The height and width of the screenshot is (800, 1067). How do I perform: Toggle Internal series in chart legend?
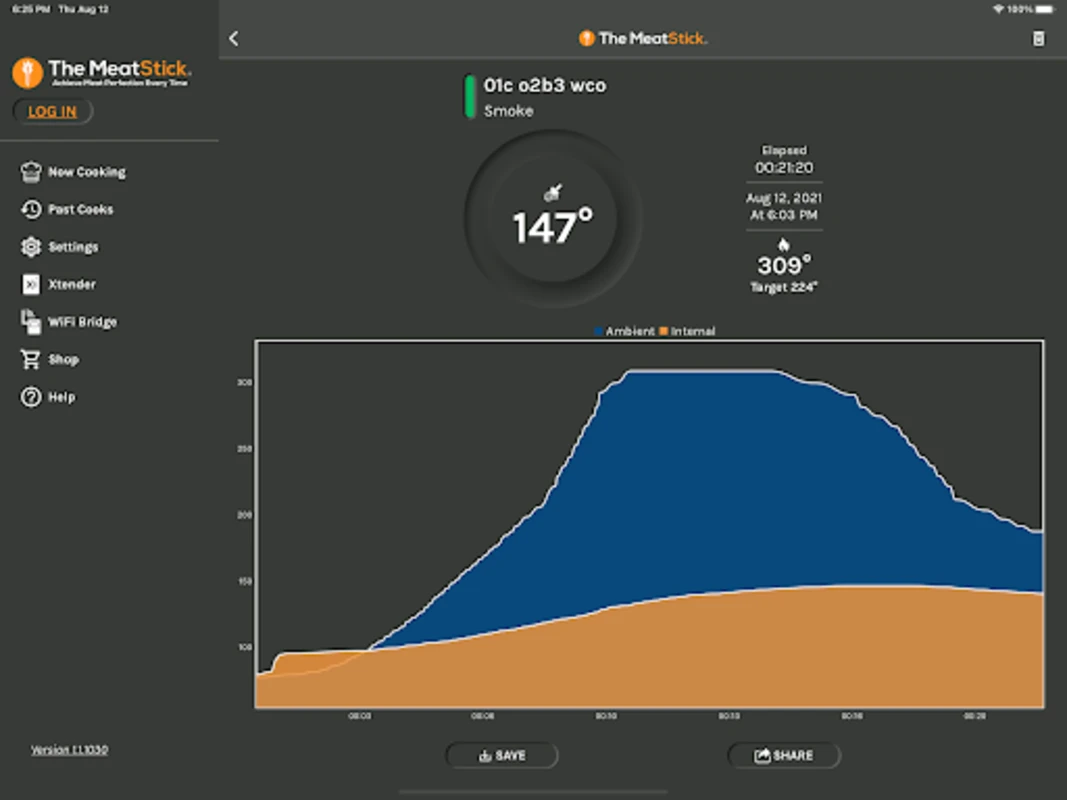(687, 331)
